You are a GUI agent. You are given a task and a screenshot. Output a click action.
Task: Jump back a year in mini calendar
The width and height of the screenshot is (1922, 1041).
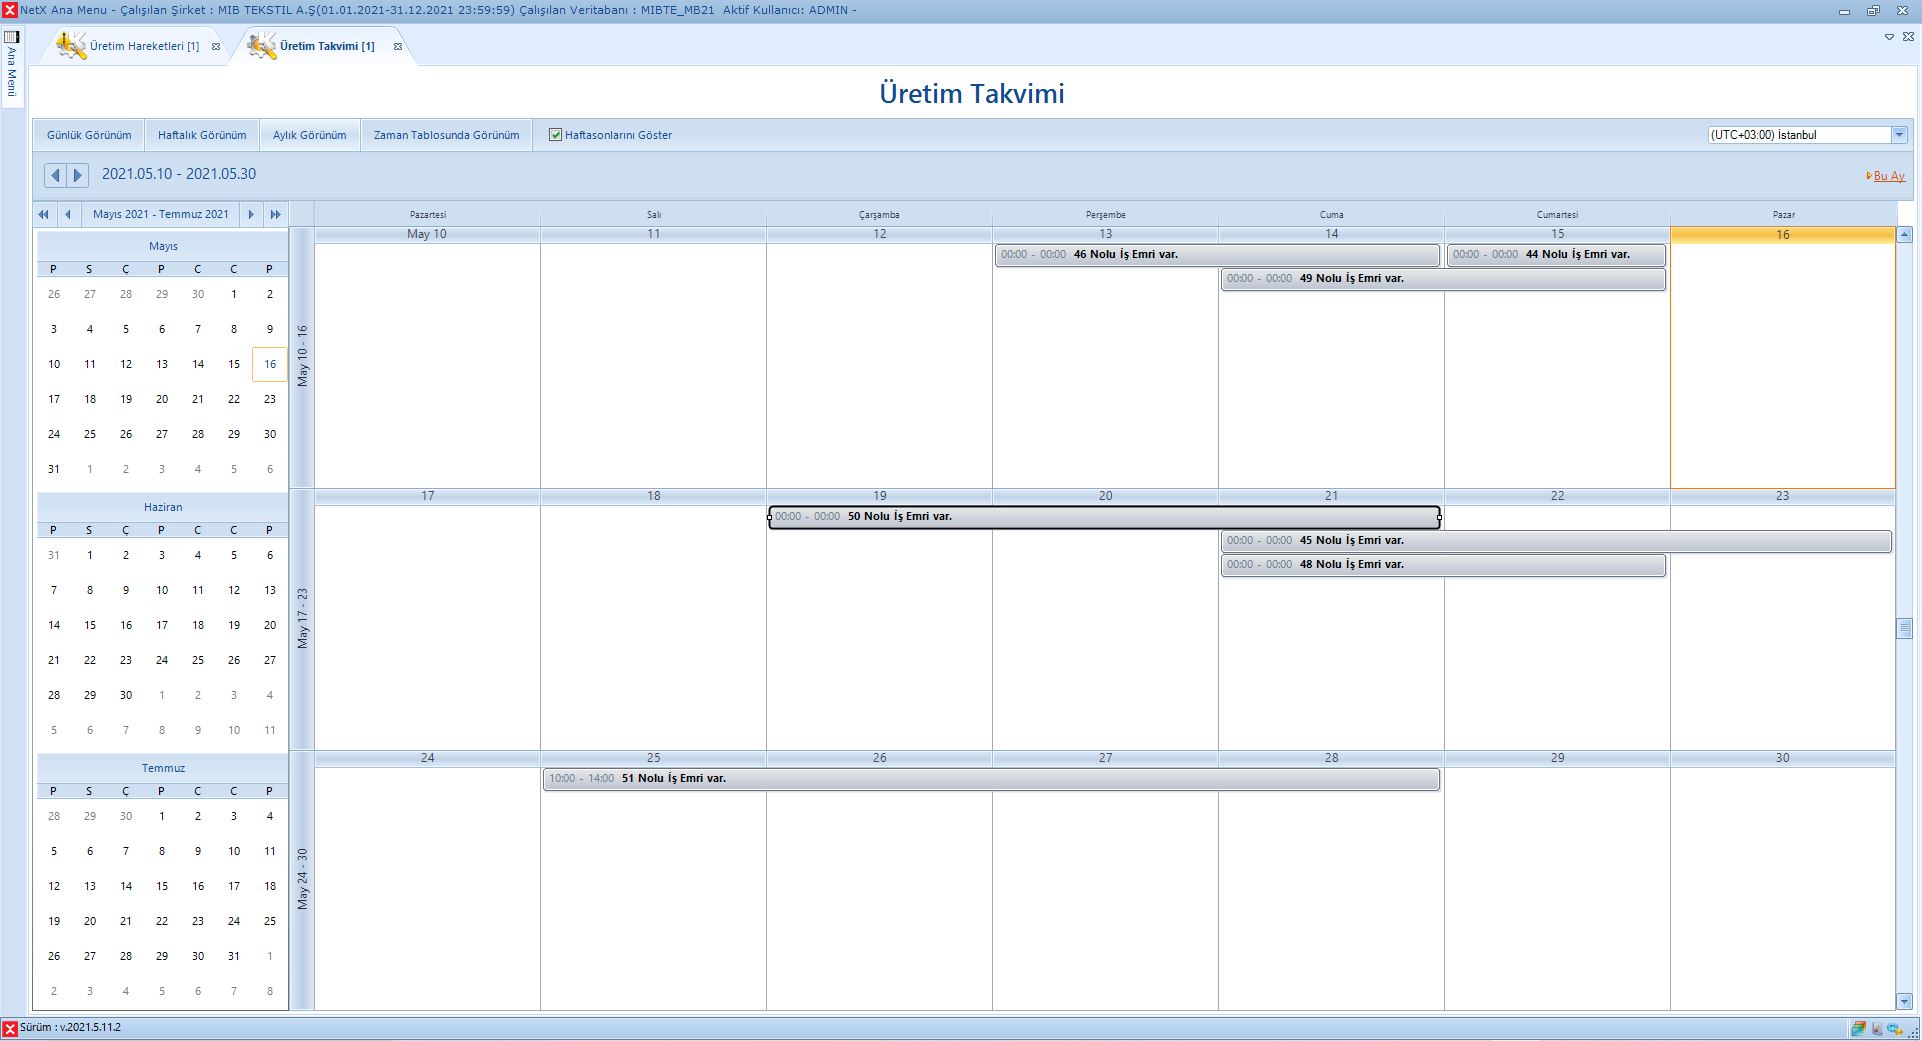43,214
